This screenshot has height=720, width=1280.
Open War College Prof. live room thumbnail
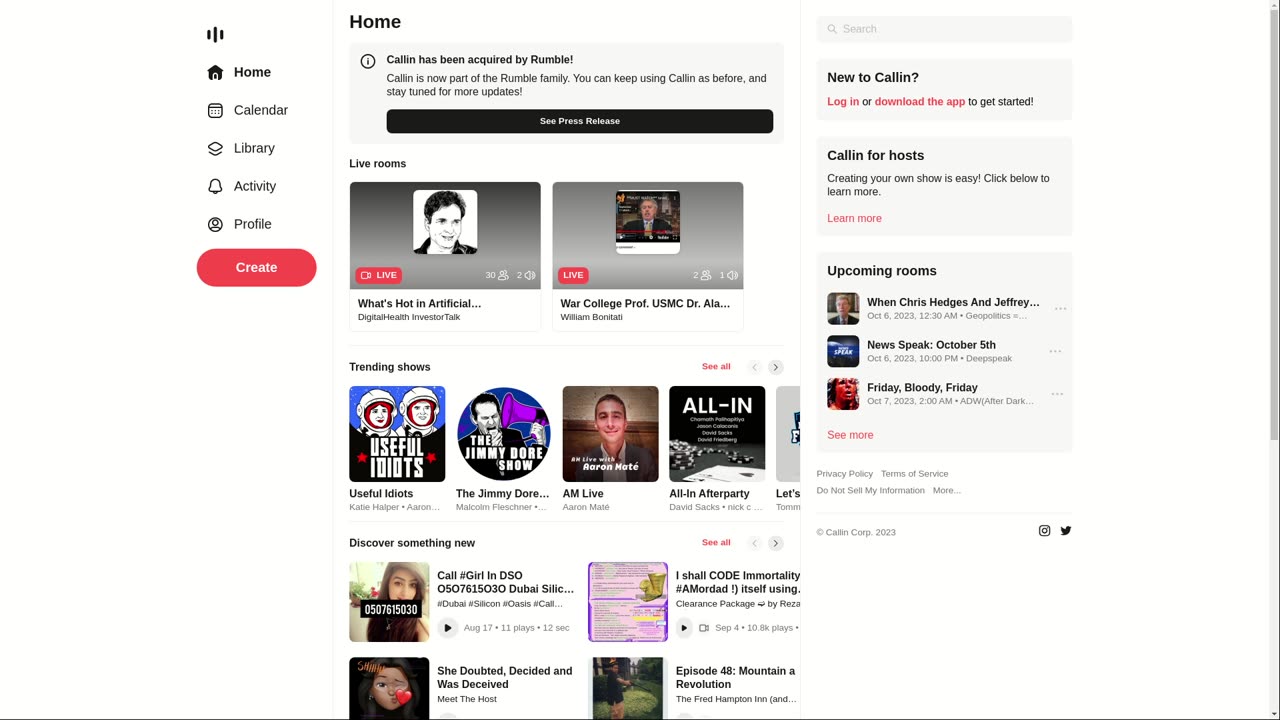(648, 236)
